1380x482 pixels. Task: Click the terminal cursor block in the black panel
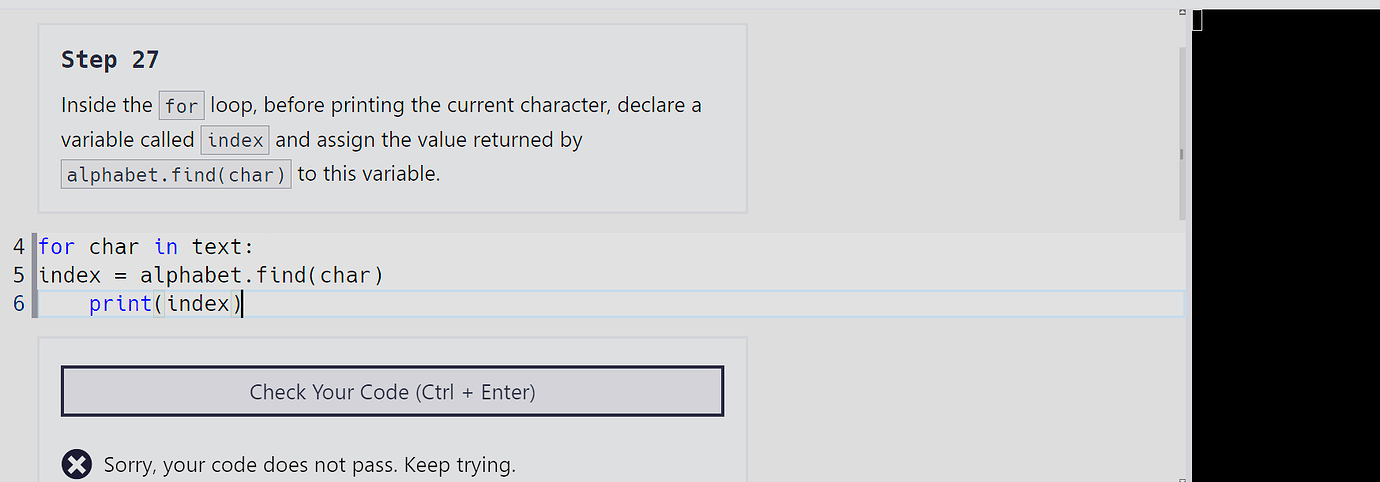[1197, 20]
